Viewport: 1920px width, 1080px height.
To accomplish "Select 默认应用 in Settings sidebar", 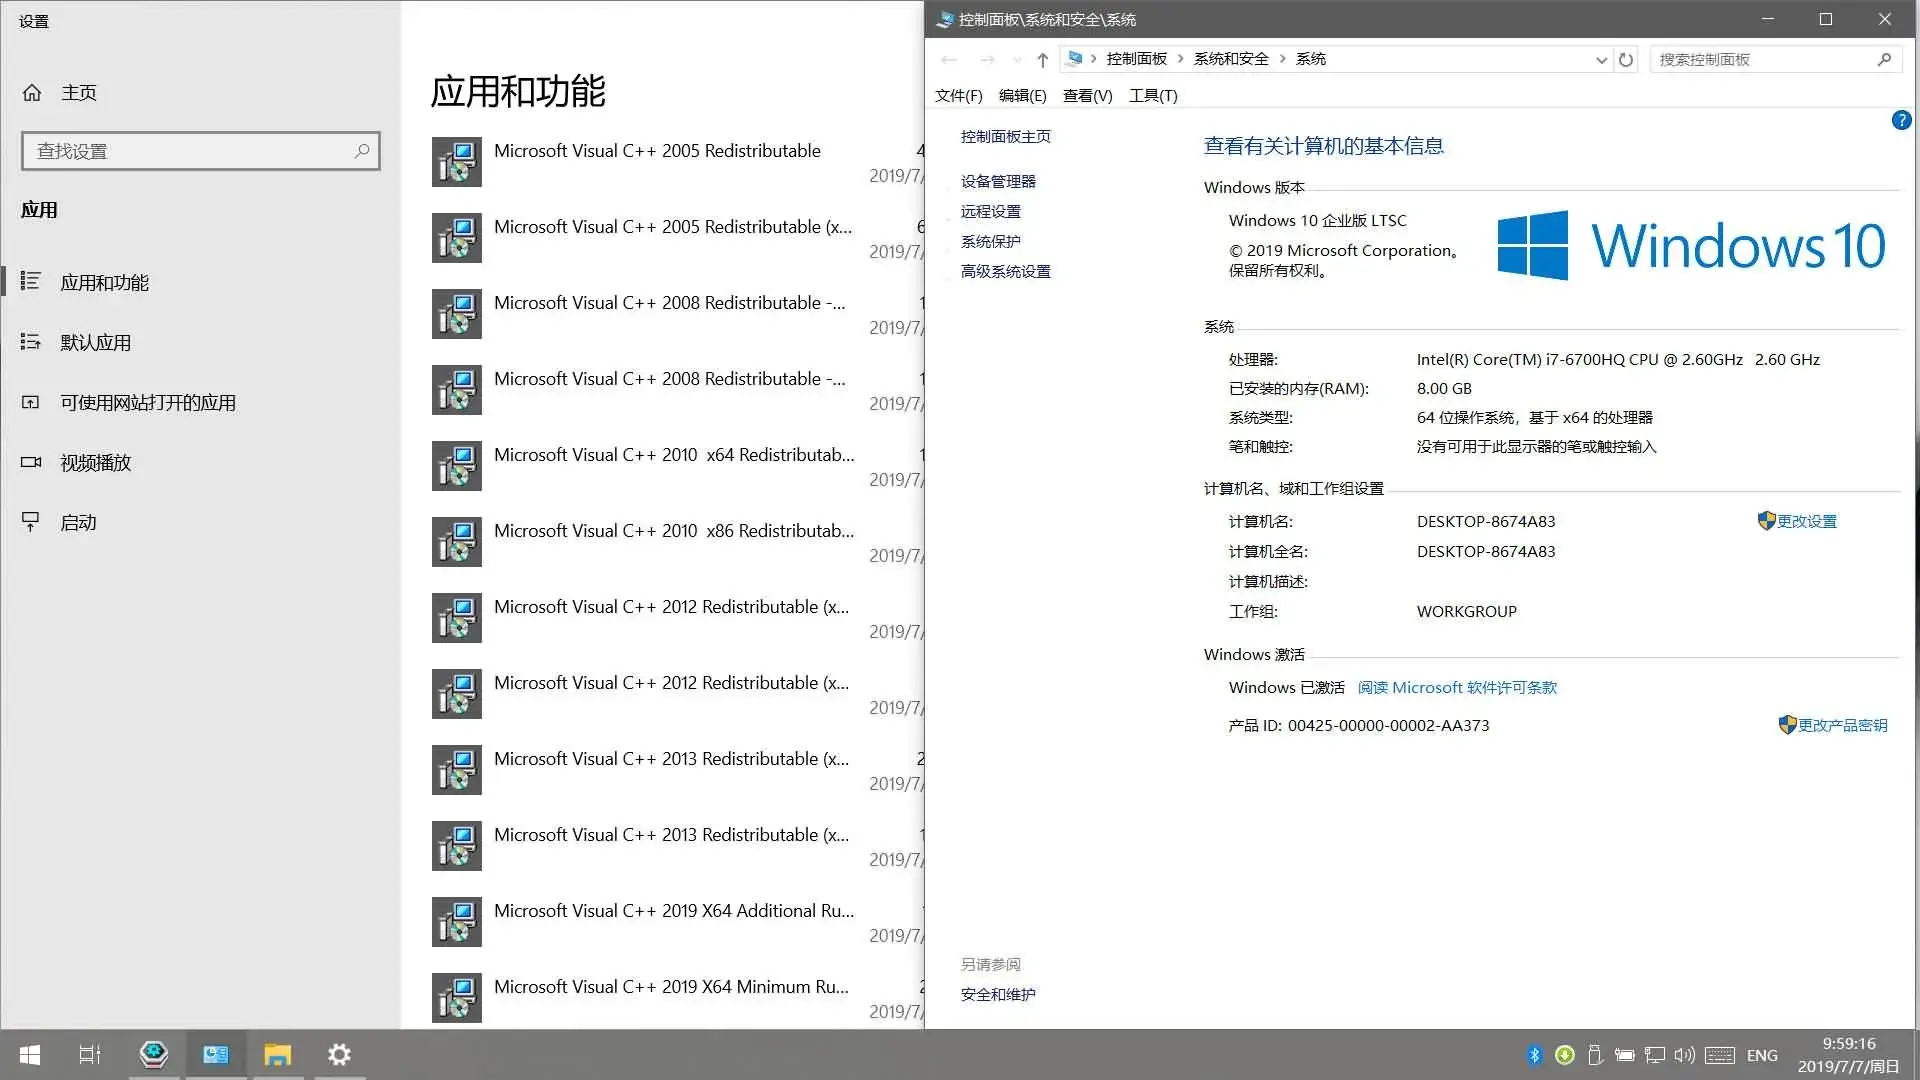I will [95, 343].
